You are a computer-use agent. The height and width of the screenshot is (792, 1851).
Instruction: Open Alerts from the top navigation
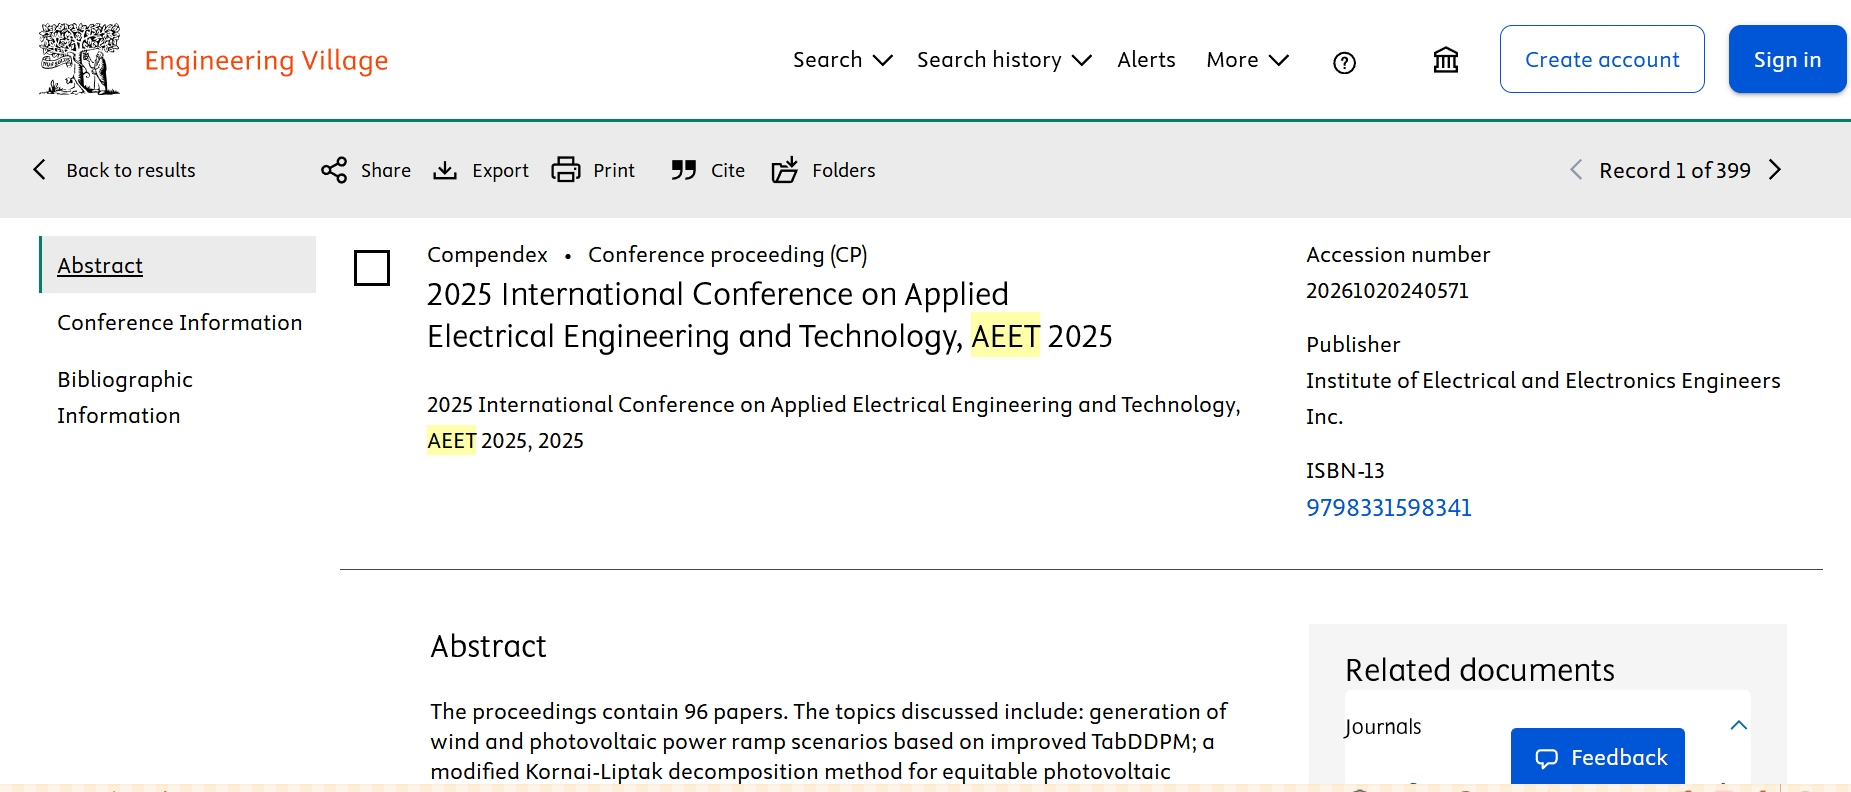[x=1146, y=60]
